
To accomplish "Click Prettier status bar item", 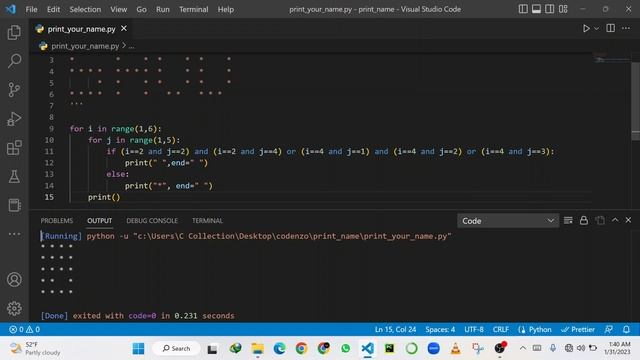I will (x=578, y=329).
